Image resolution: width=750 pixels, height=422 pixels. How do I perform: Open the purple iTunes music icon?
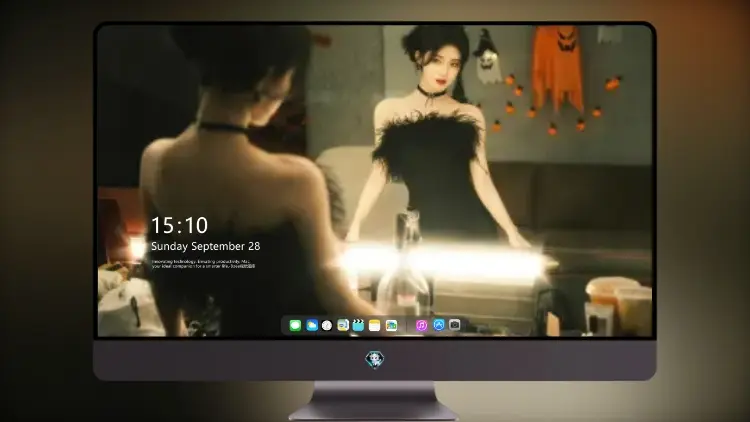point(421,325)
